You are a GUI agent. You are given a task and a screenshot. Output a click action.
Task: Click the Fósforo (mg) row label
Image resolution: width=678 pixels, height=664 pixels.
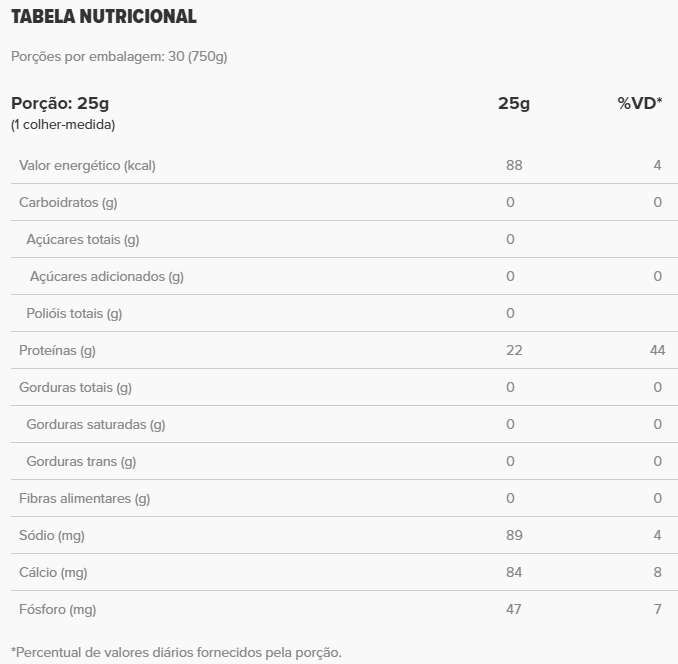coord(57,609)
